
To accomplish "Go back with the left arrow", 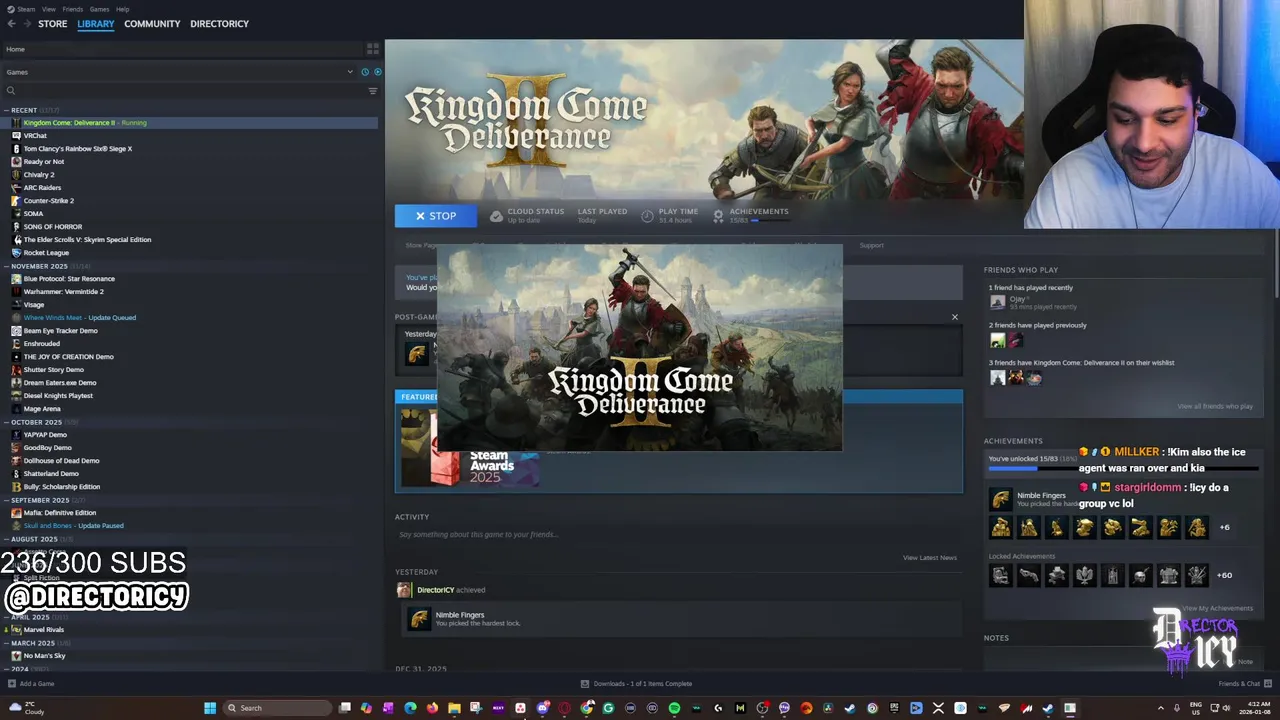I will point(12,24).
